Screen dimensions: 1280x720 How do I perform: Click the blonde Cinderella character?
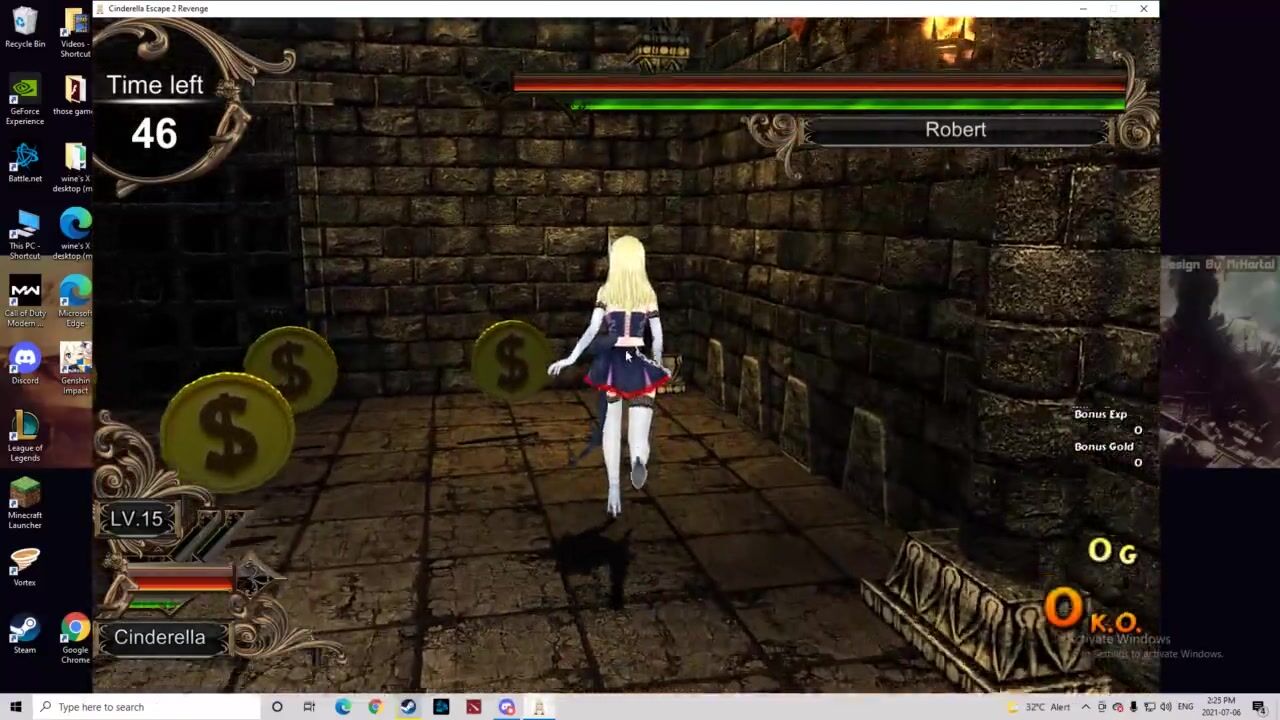click(624, 375)
